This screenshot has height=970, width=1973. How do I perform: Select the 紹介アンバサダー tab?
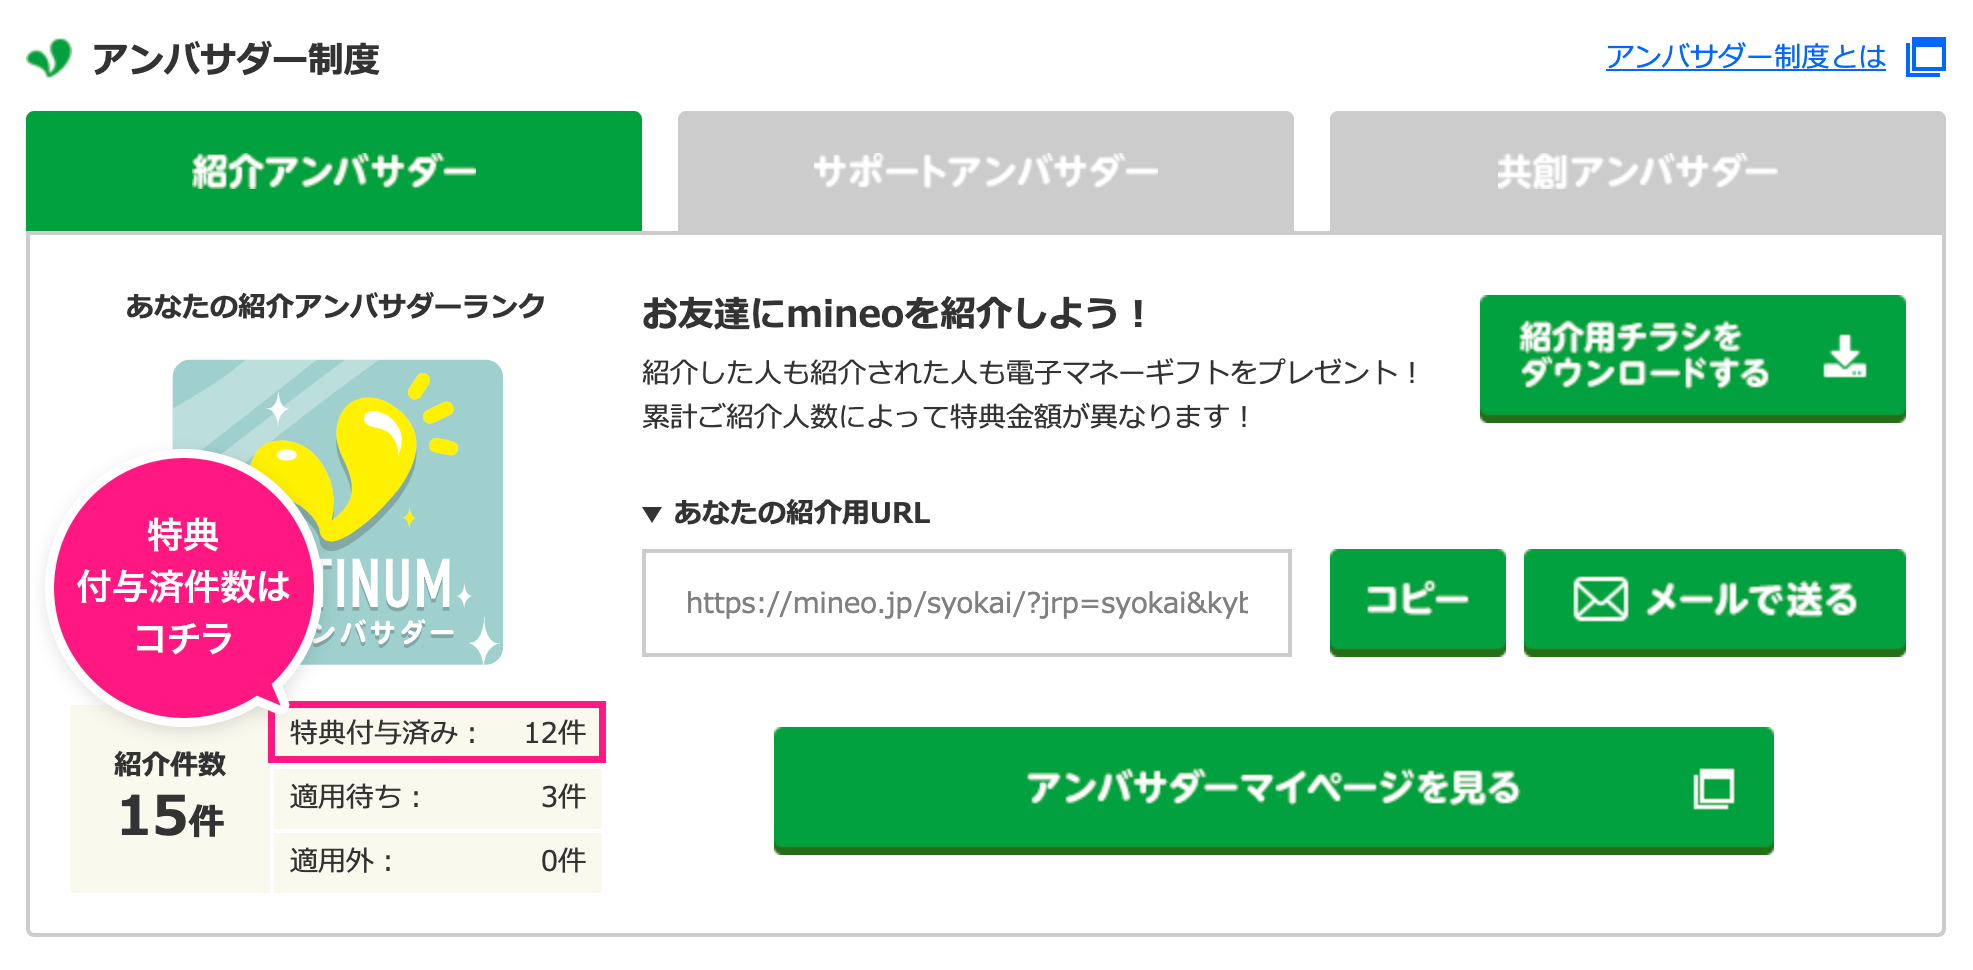(x=334, y=172)
